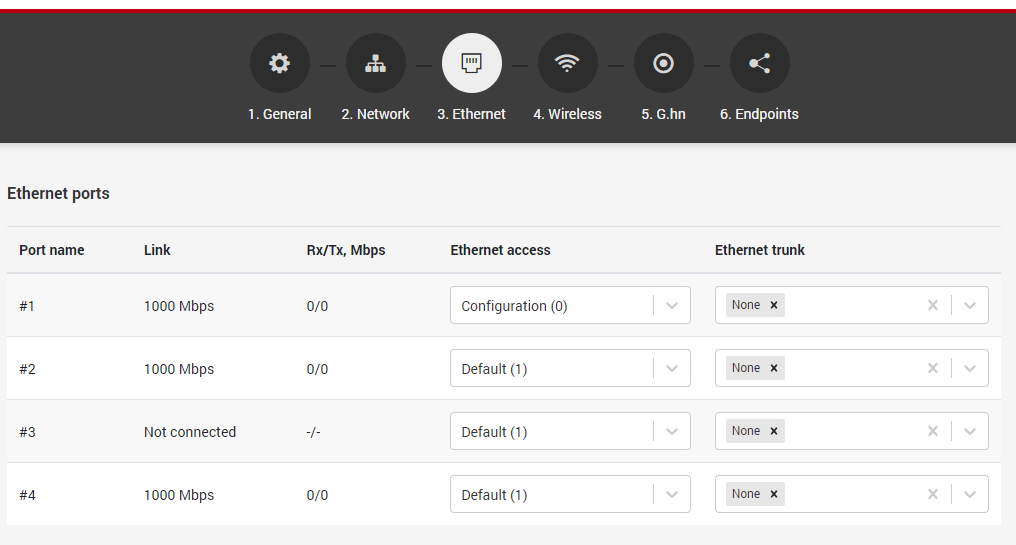
Task: Clear all trunk values for port #3
Action: click(x=933, y=431)
